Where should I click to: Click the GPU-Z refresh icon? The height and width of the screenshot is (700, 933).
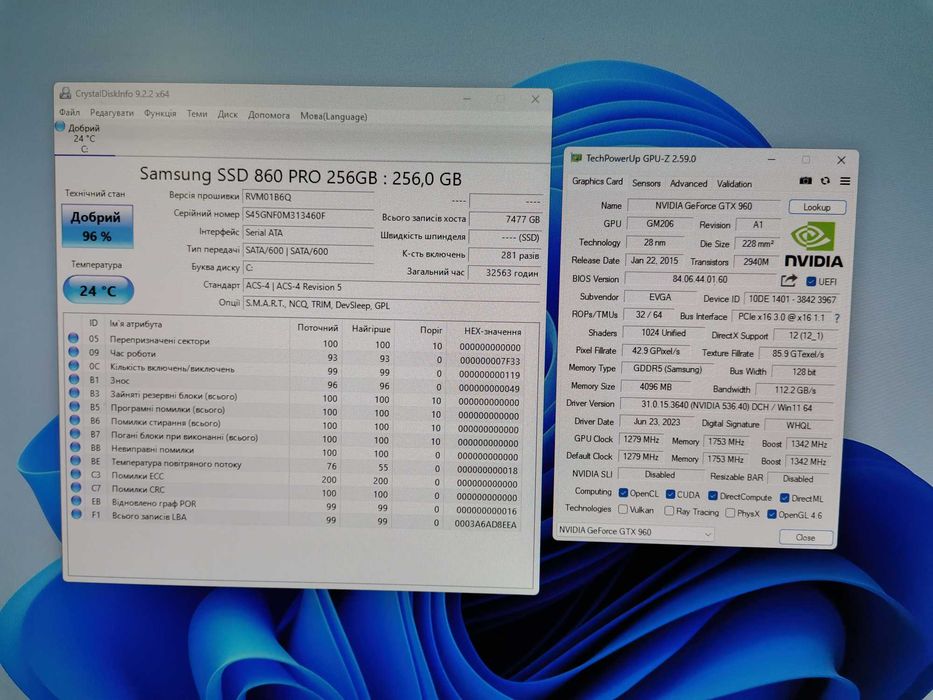coord(825,180)
